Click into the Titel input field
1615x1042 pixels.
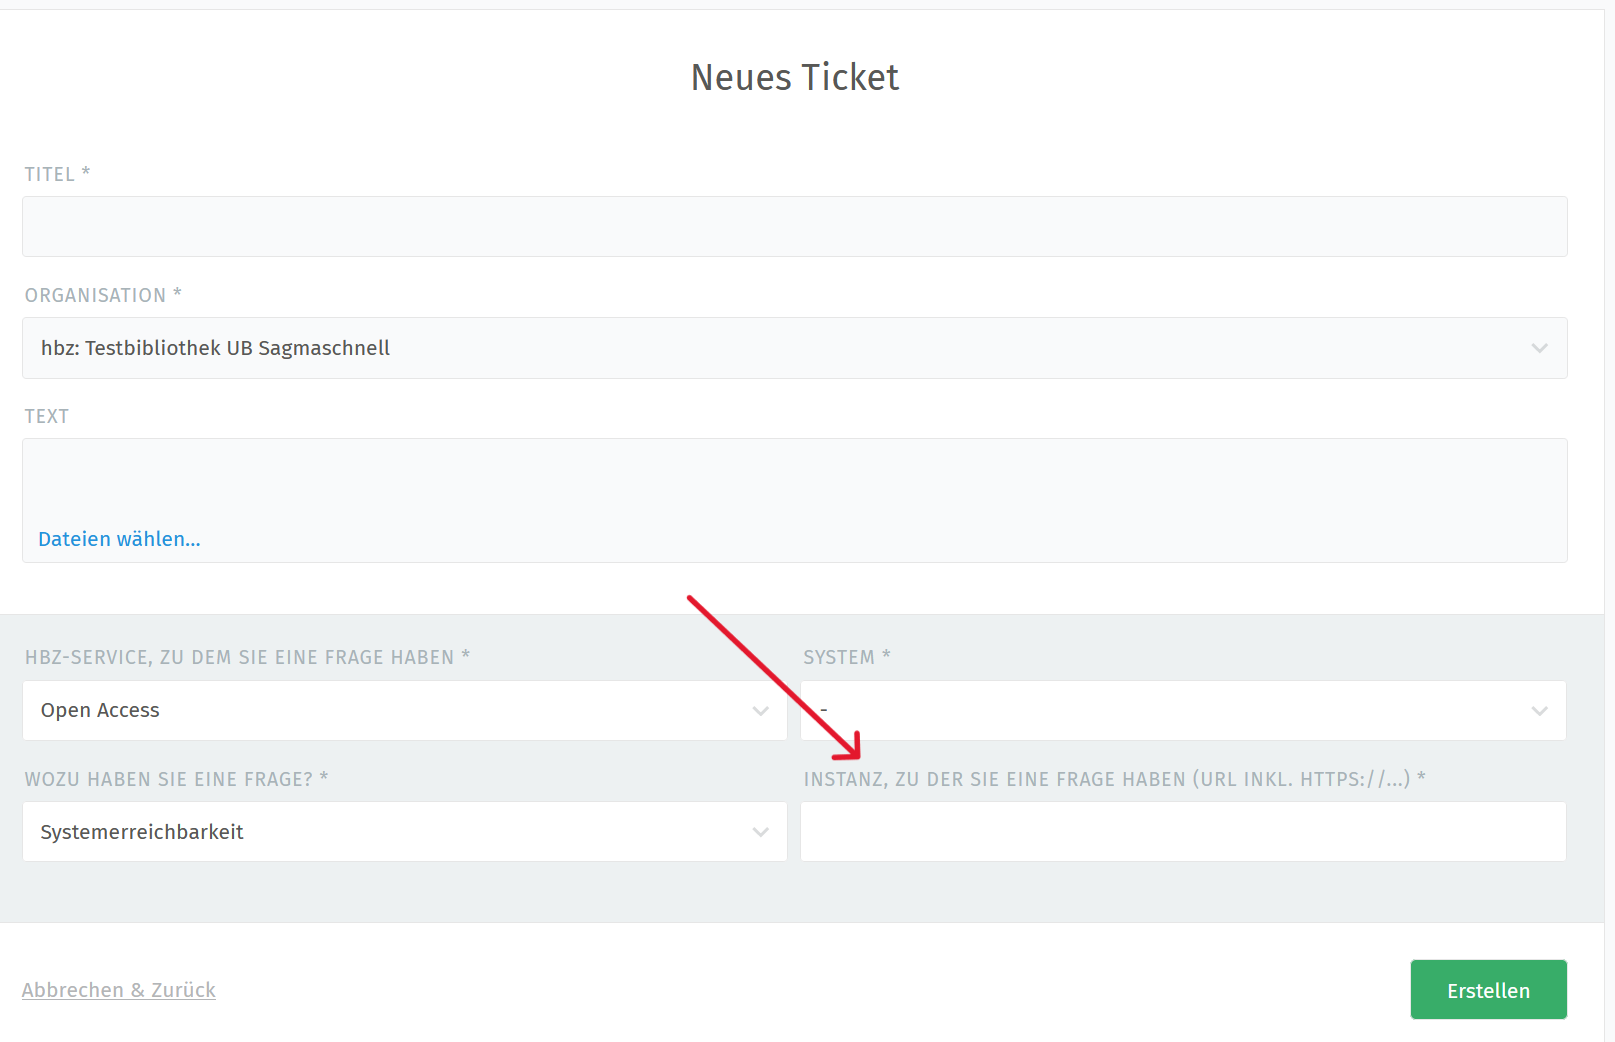tap(794, 227)
